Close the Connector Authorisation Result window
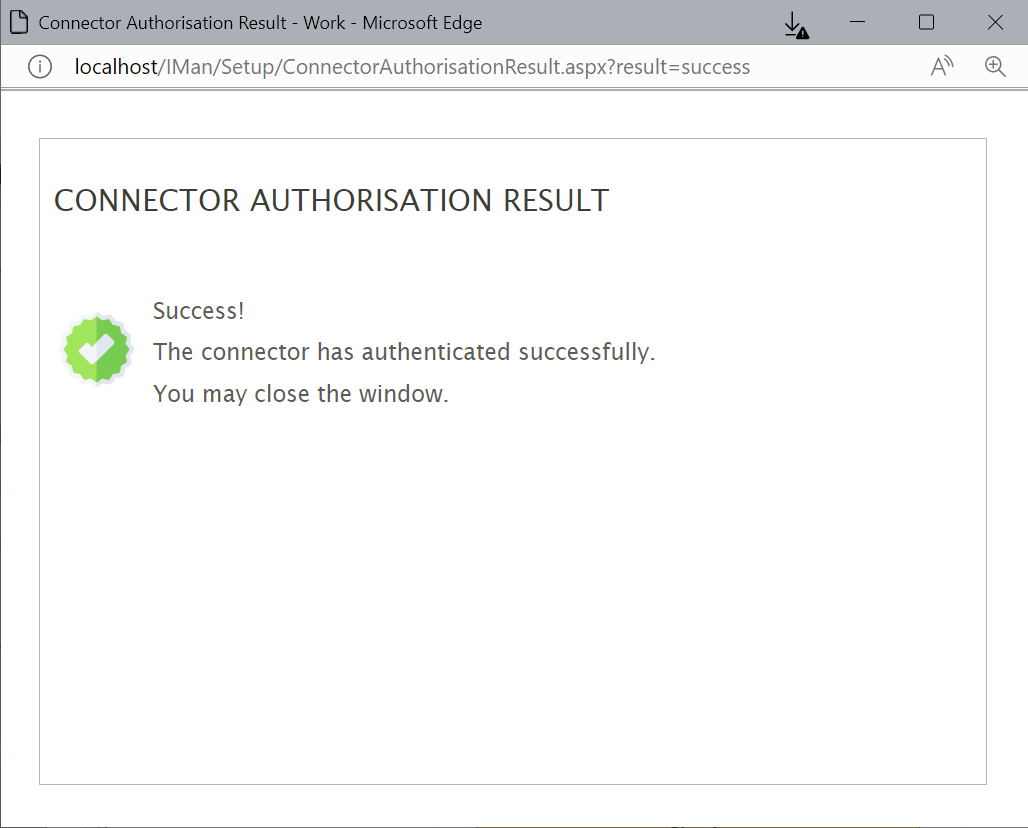The height and width of the screenshot is (828, 1028). [995, 23]
